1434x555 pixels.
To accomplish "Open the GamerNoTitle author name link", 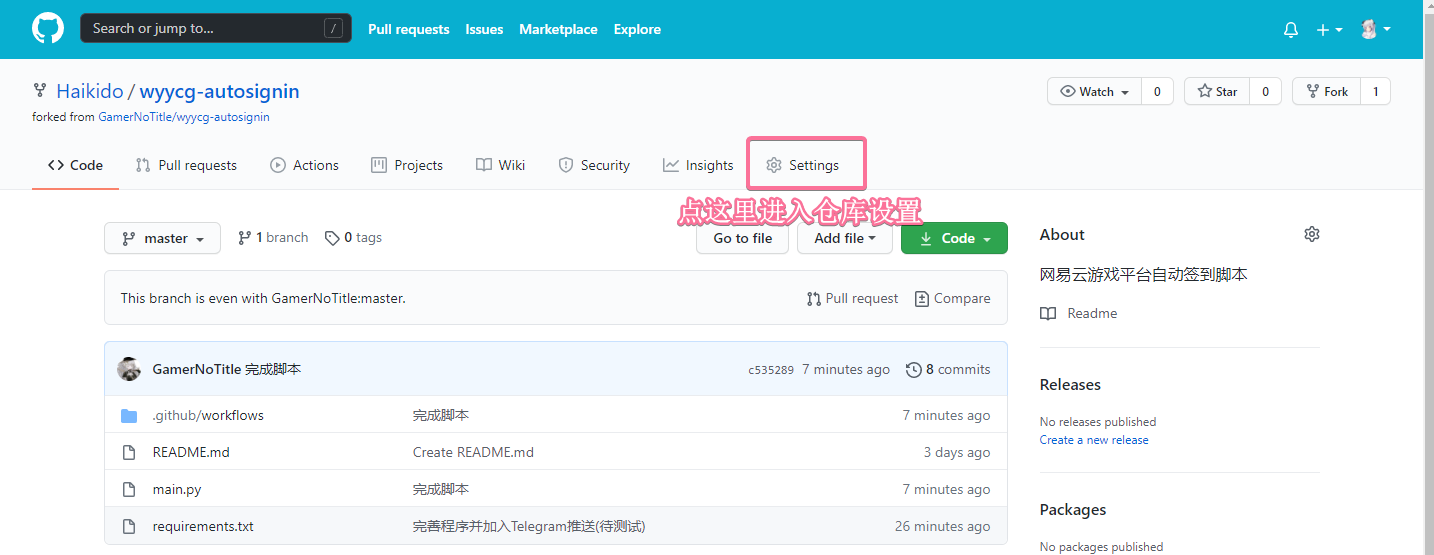I will 197,369.
